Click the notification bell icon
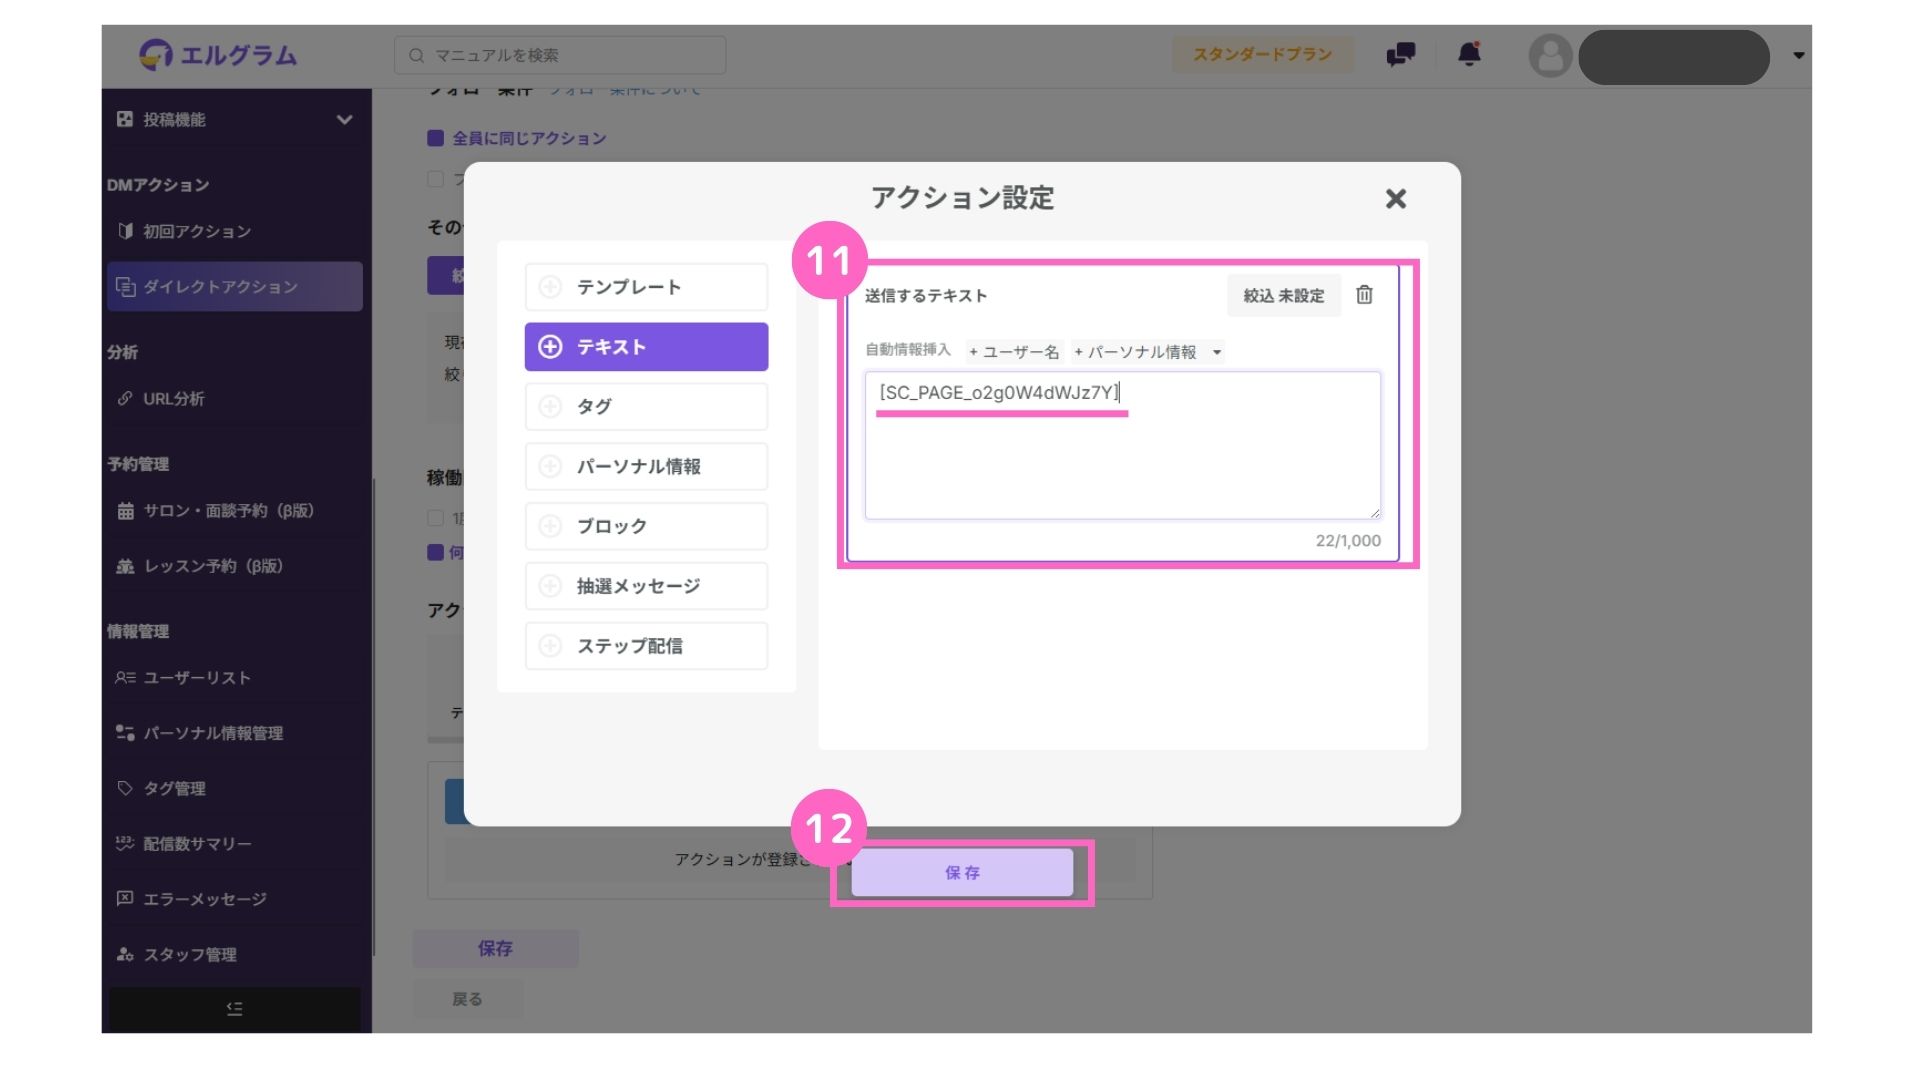The width and height of the screenshot is (1920, 1080). pos(1469,54)
